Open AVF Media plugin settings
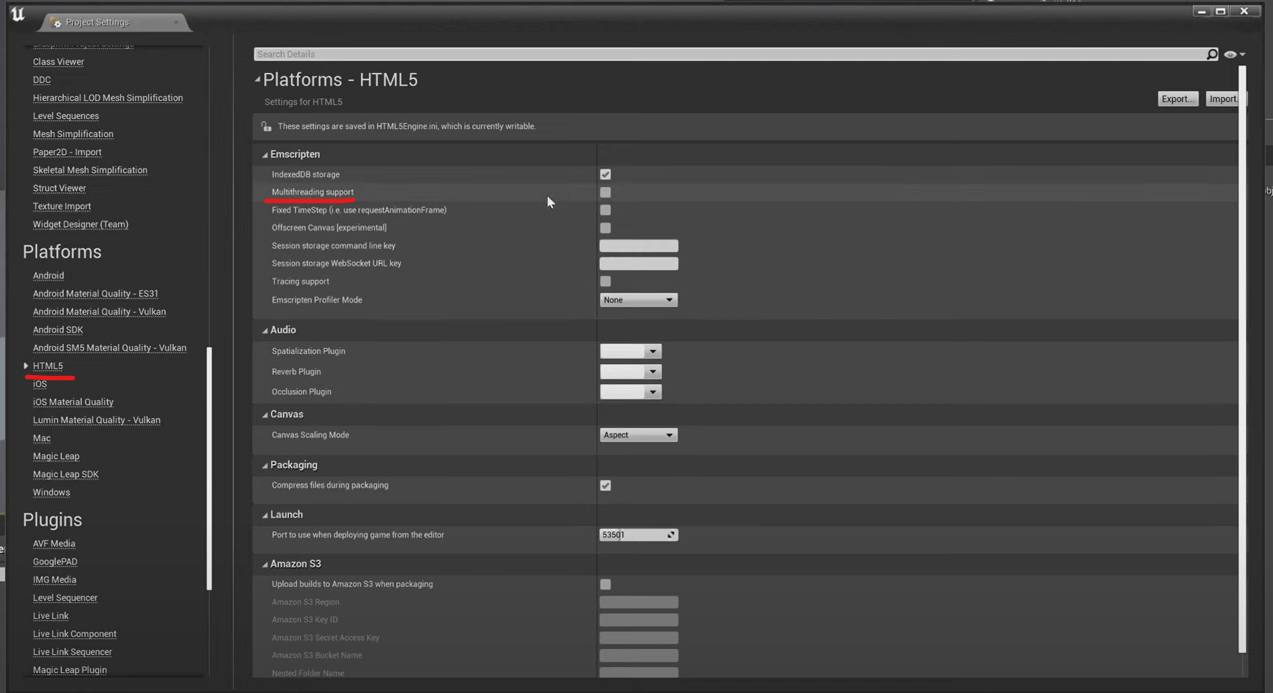The height and width of the screenshot is (693, 1273). click(x=54, y=544)
